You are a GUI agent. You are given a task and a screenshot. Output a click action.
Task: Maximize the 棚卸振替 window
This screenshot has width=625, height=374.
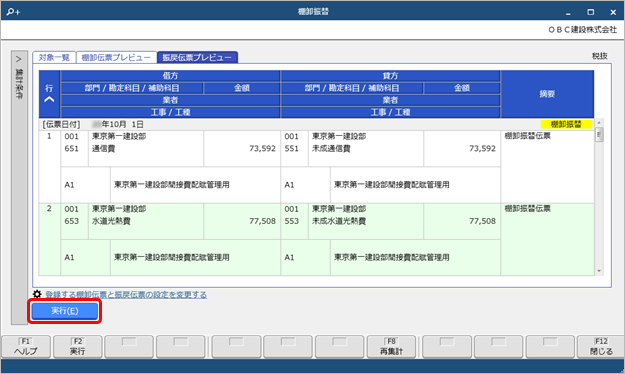point(591,12)
